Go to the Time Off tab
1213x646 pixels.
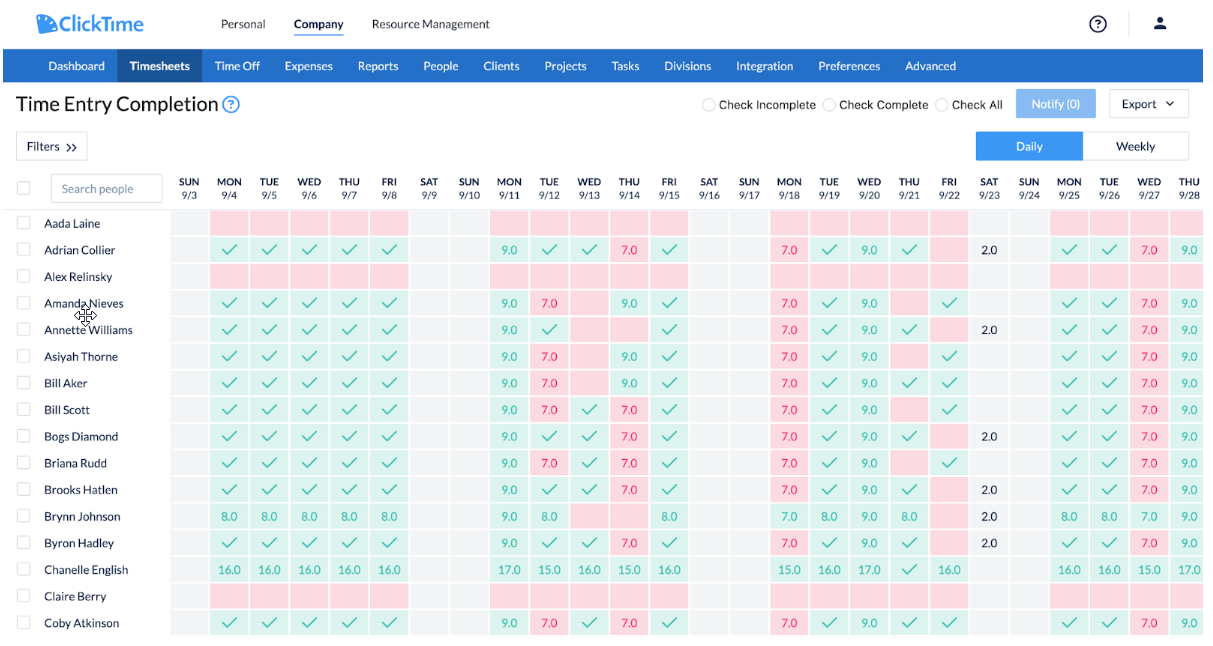pyautogui.click(x=237, y=66)
